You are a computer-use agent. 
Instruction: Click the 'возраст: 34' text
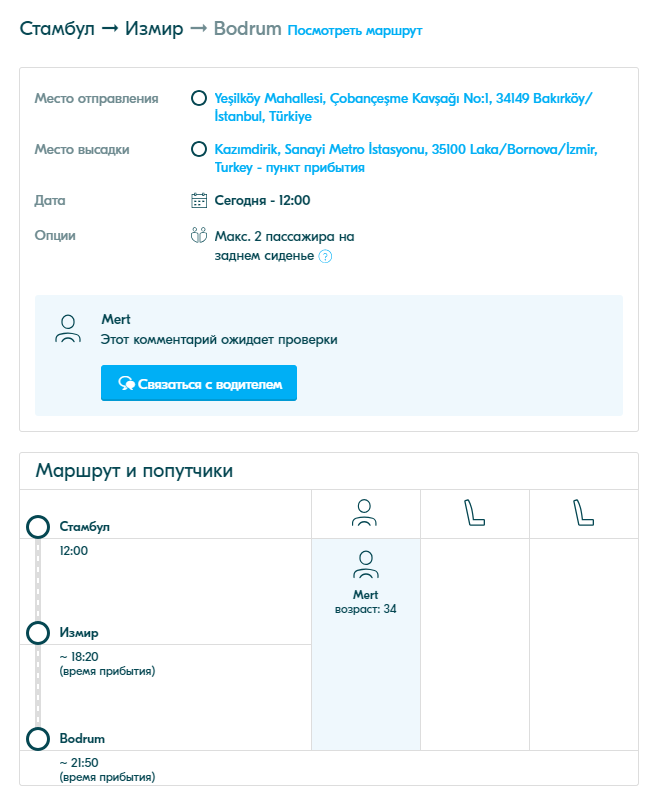point(366,609)
